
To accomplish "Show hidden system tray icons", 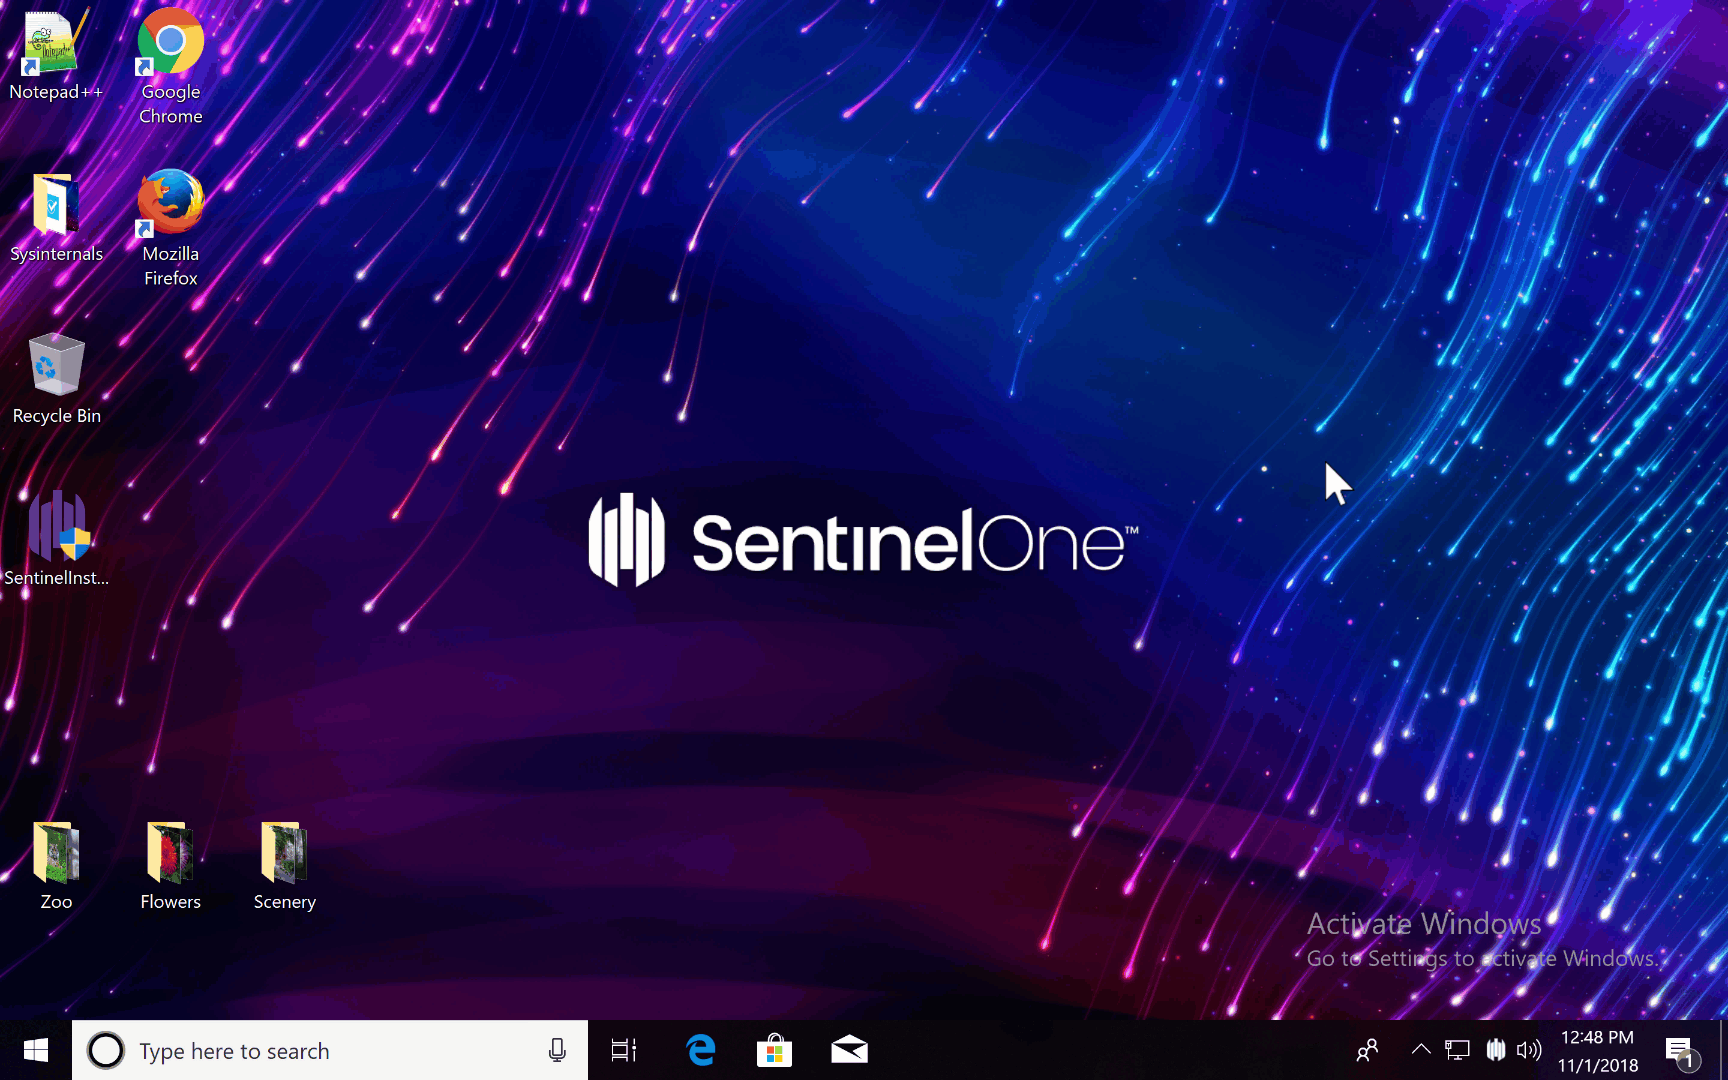I will pos(1421,1050).
